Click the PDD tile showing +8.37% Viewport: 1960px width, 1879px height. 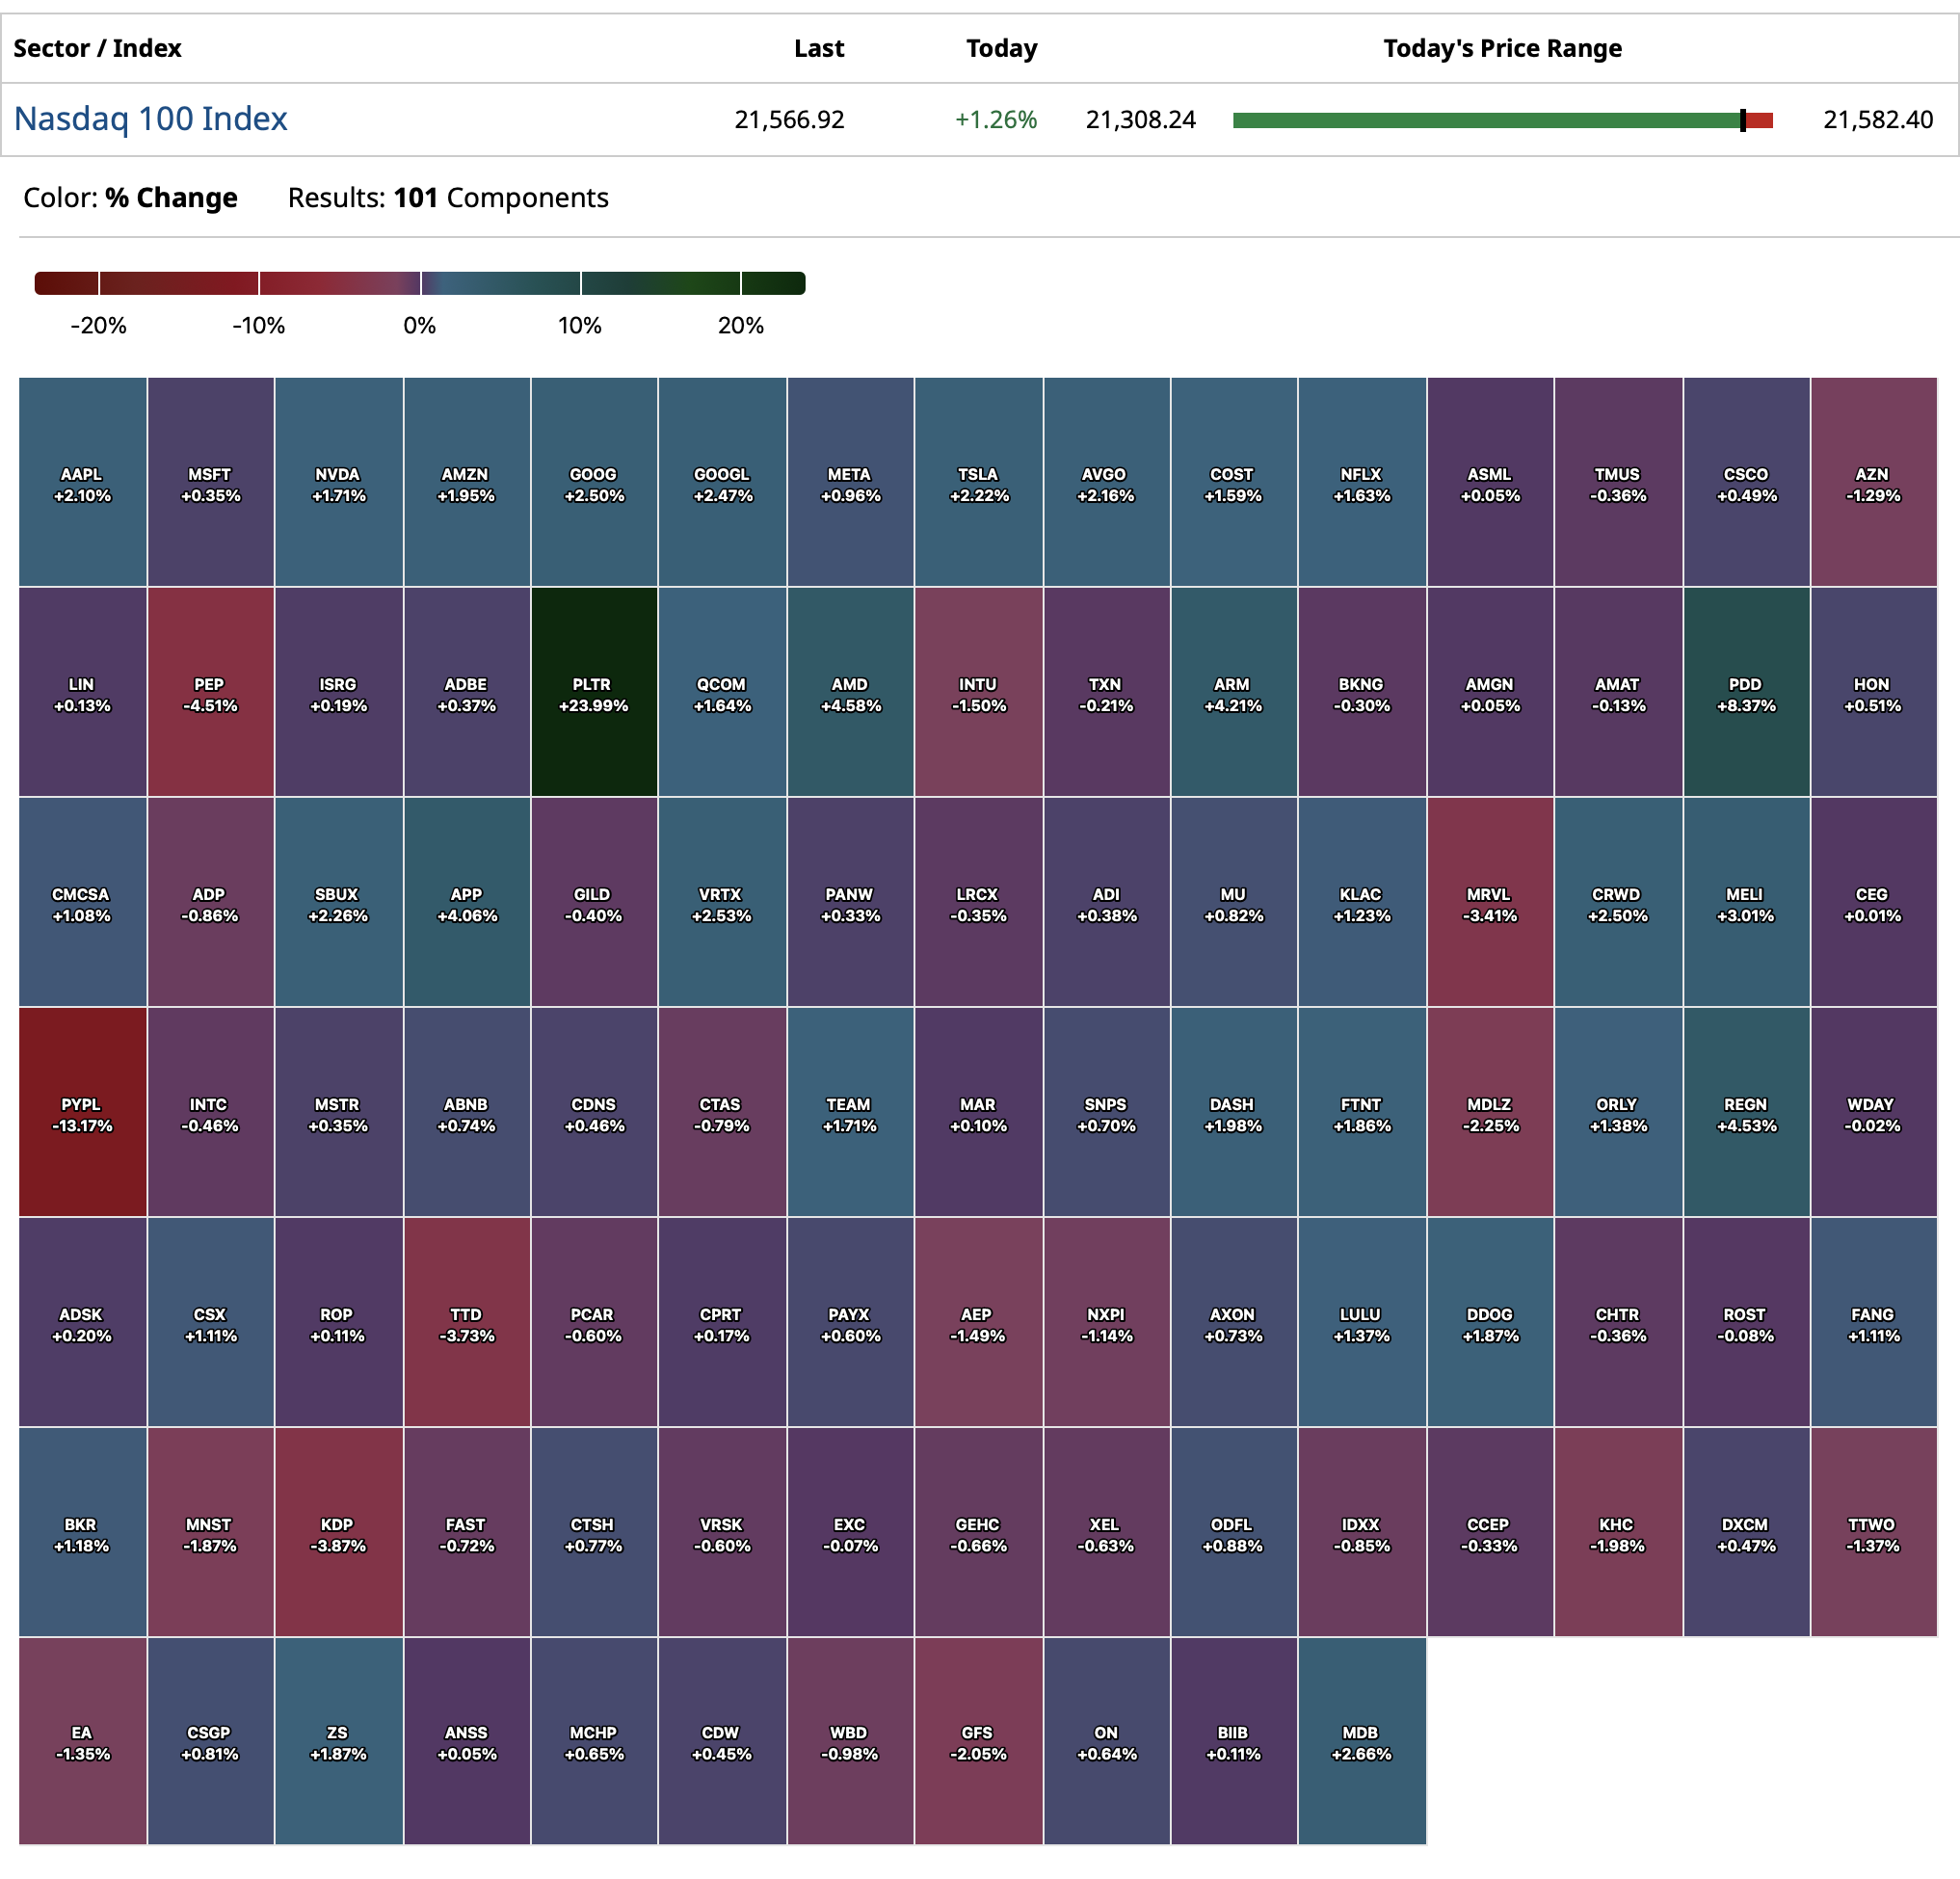pyautogui.click(x=1745, y=692)
